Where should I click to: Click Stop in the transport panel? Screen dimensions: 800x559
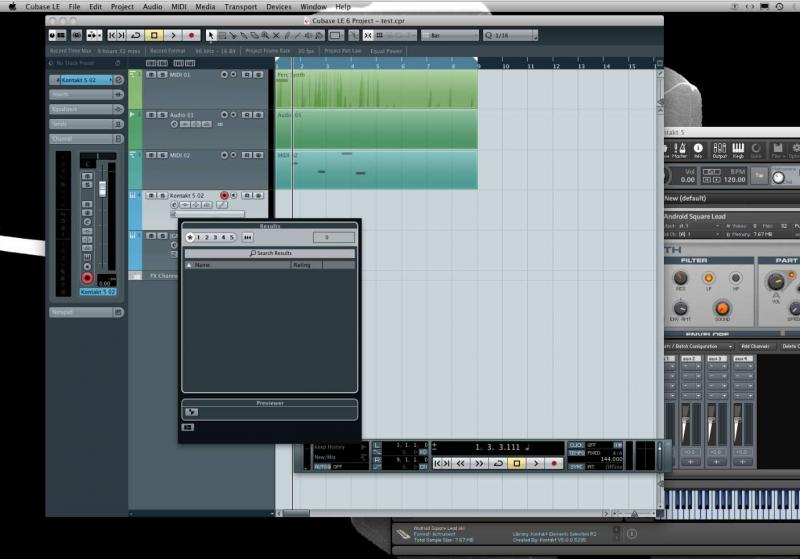click(517, 463)
